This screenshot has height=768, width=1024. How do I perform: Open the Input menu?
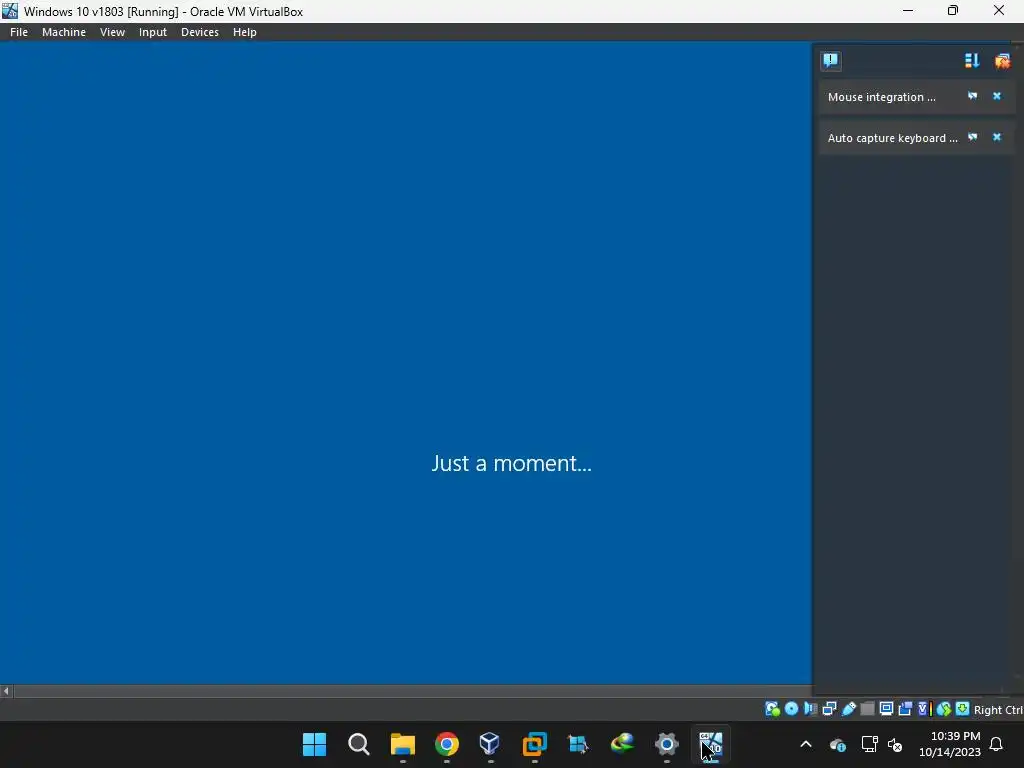(153, 32)
